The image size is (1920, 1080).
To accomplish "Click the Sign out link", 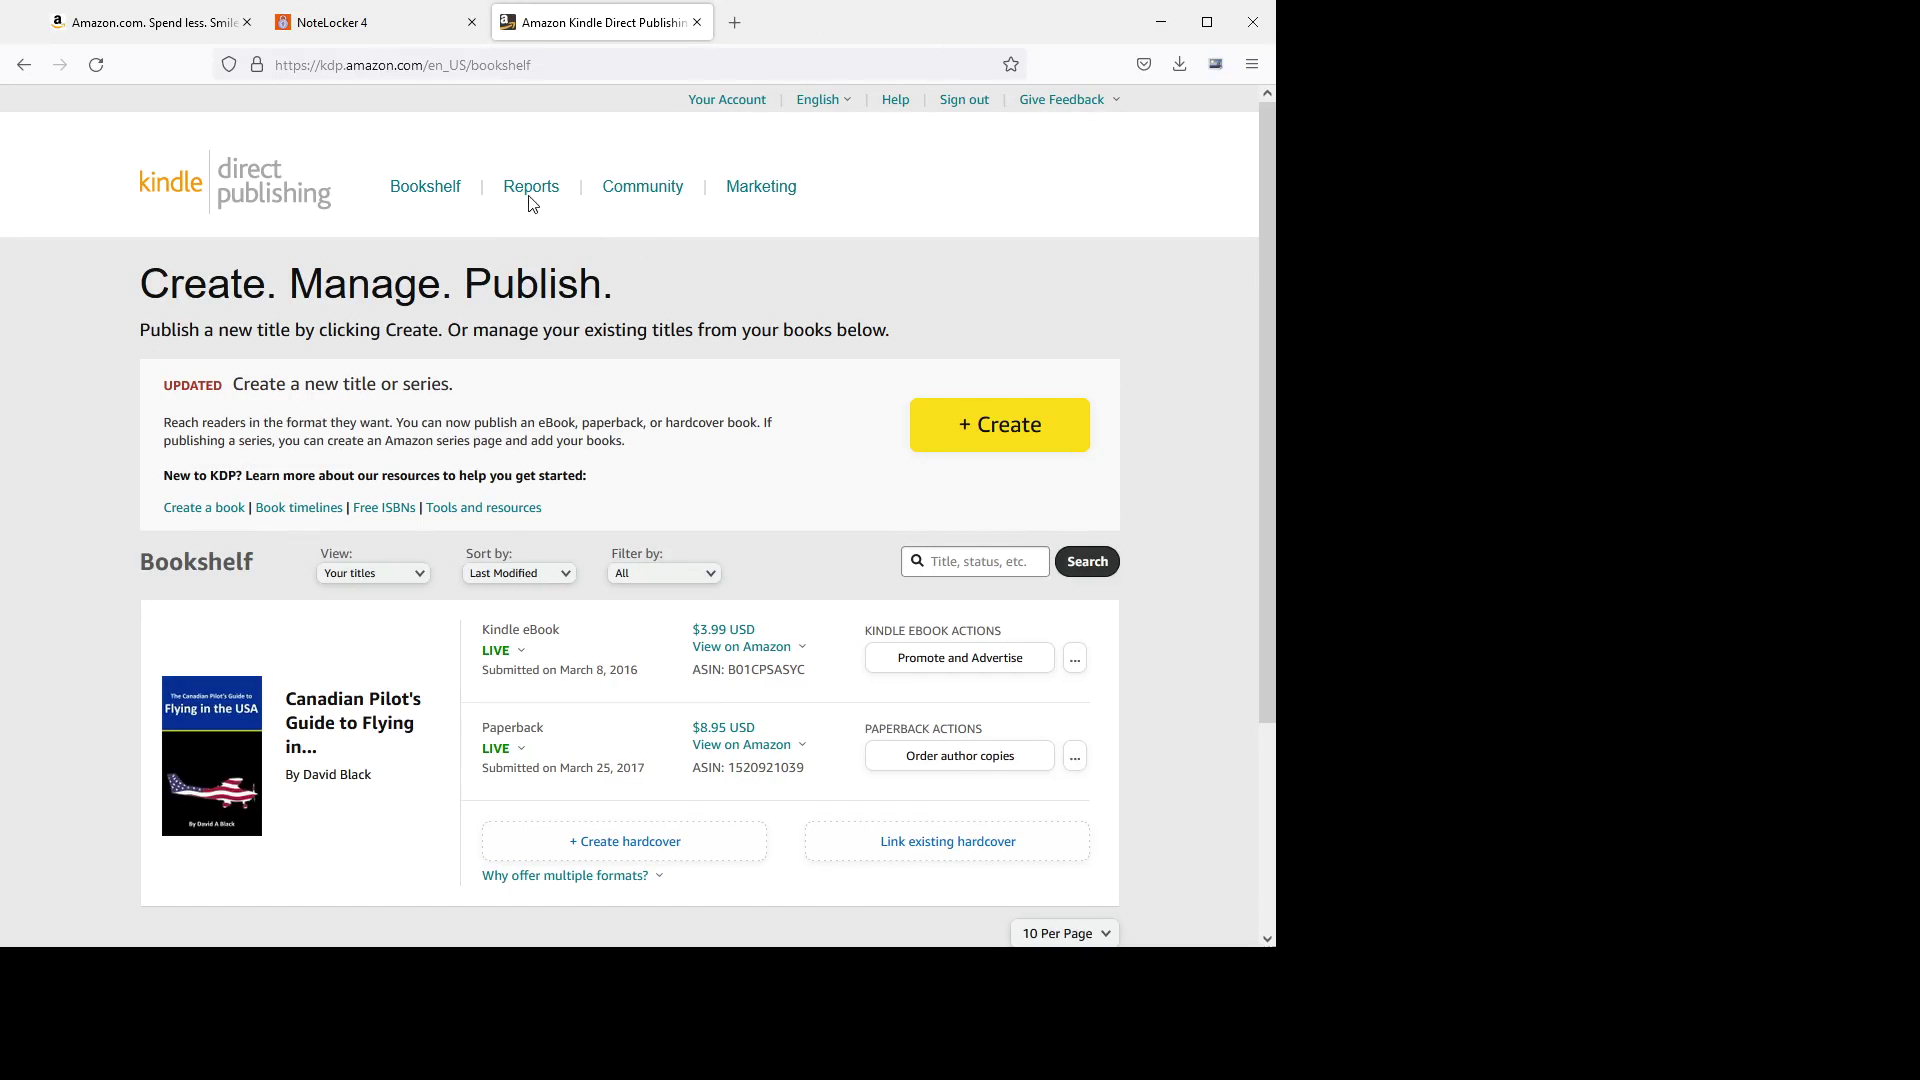I will point(964,99).
